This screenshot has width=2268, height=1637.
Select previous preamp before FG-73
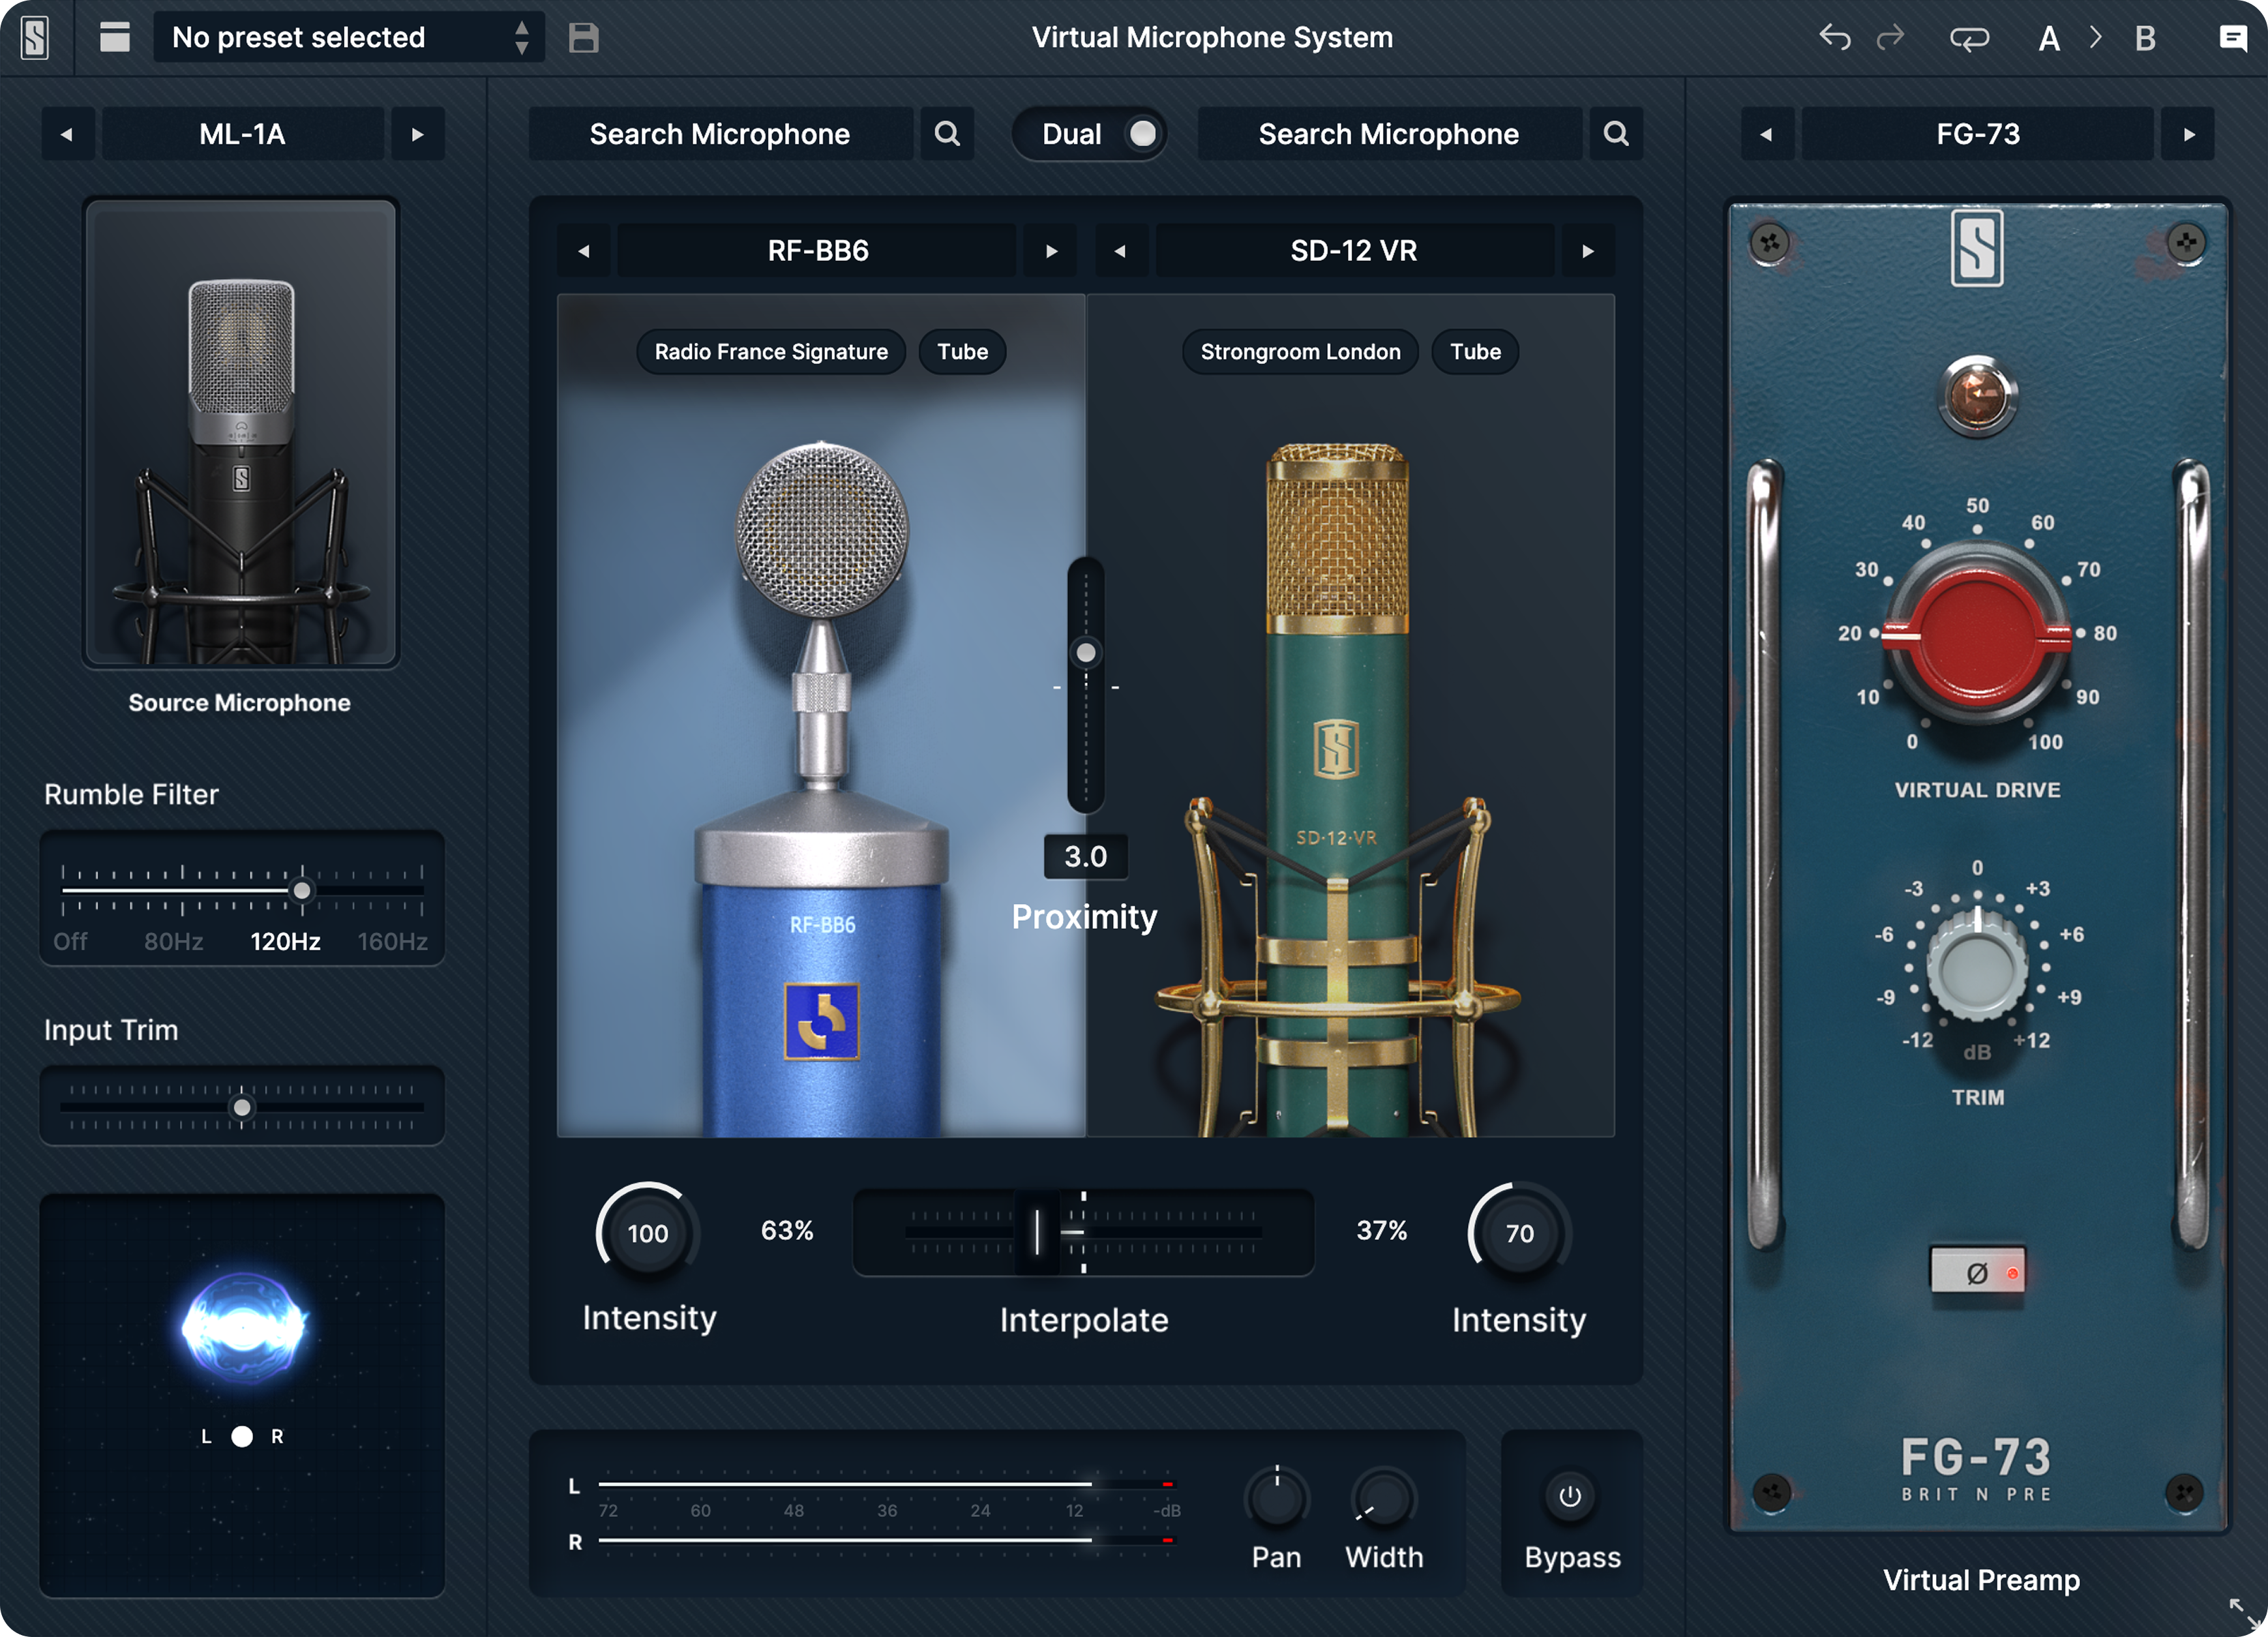point(1766,134)
